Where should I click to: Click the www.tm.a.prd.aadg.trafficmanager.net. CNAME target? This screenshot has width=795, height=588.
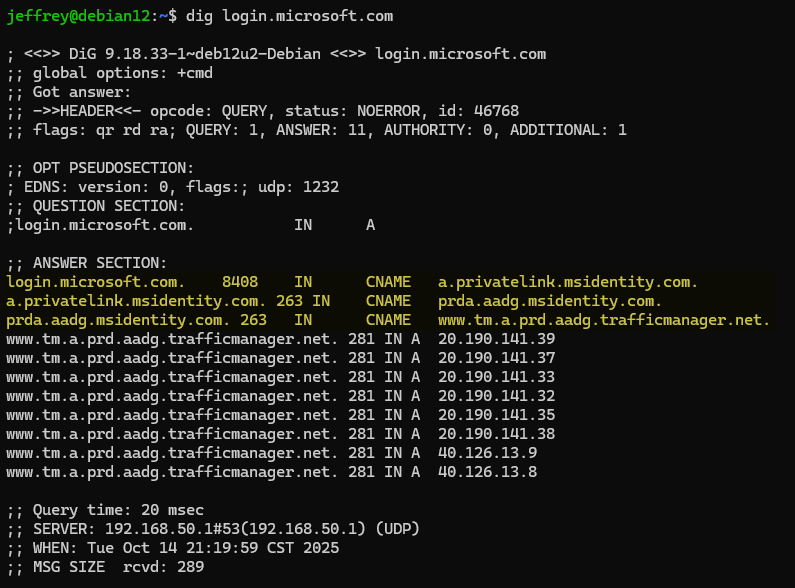point(604,320)
